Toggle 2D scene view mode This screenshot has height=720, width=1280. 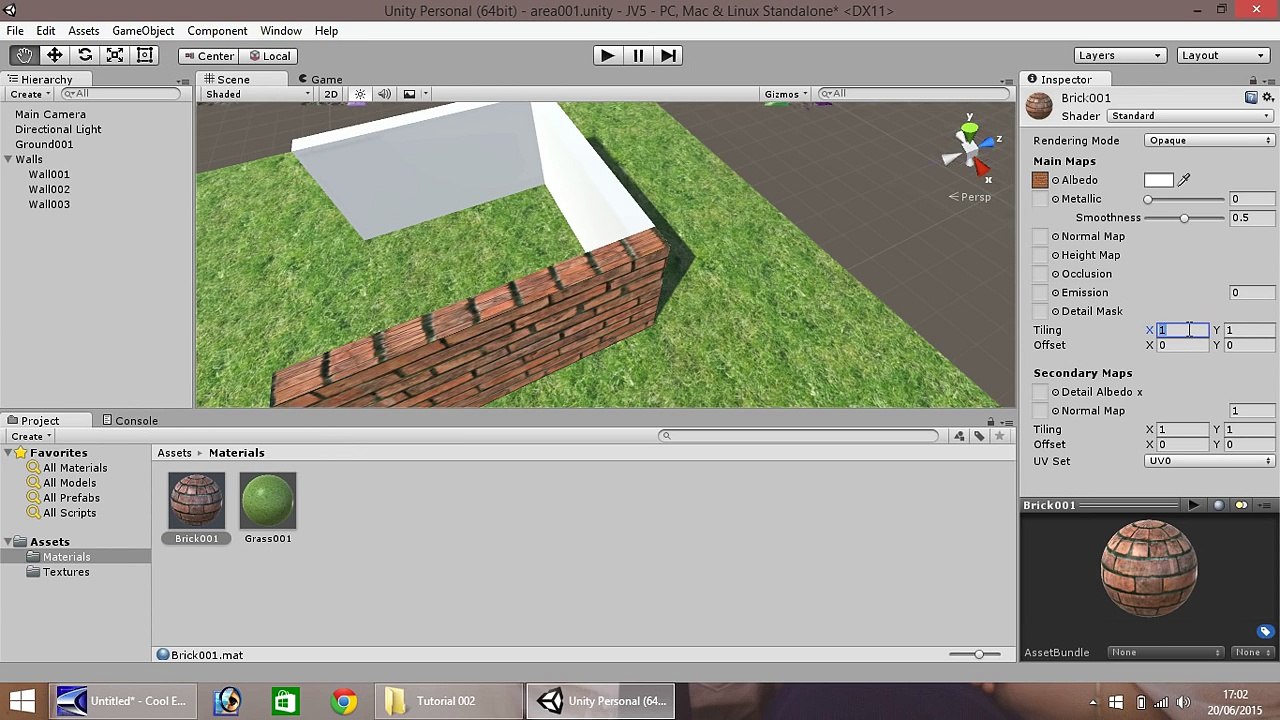330,94
